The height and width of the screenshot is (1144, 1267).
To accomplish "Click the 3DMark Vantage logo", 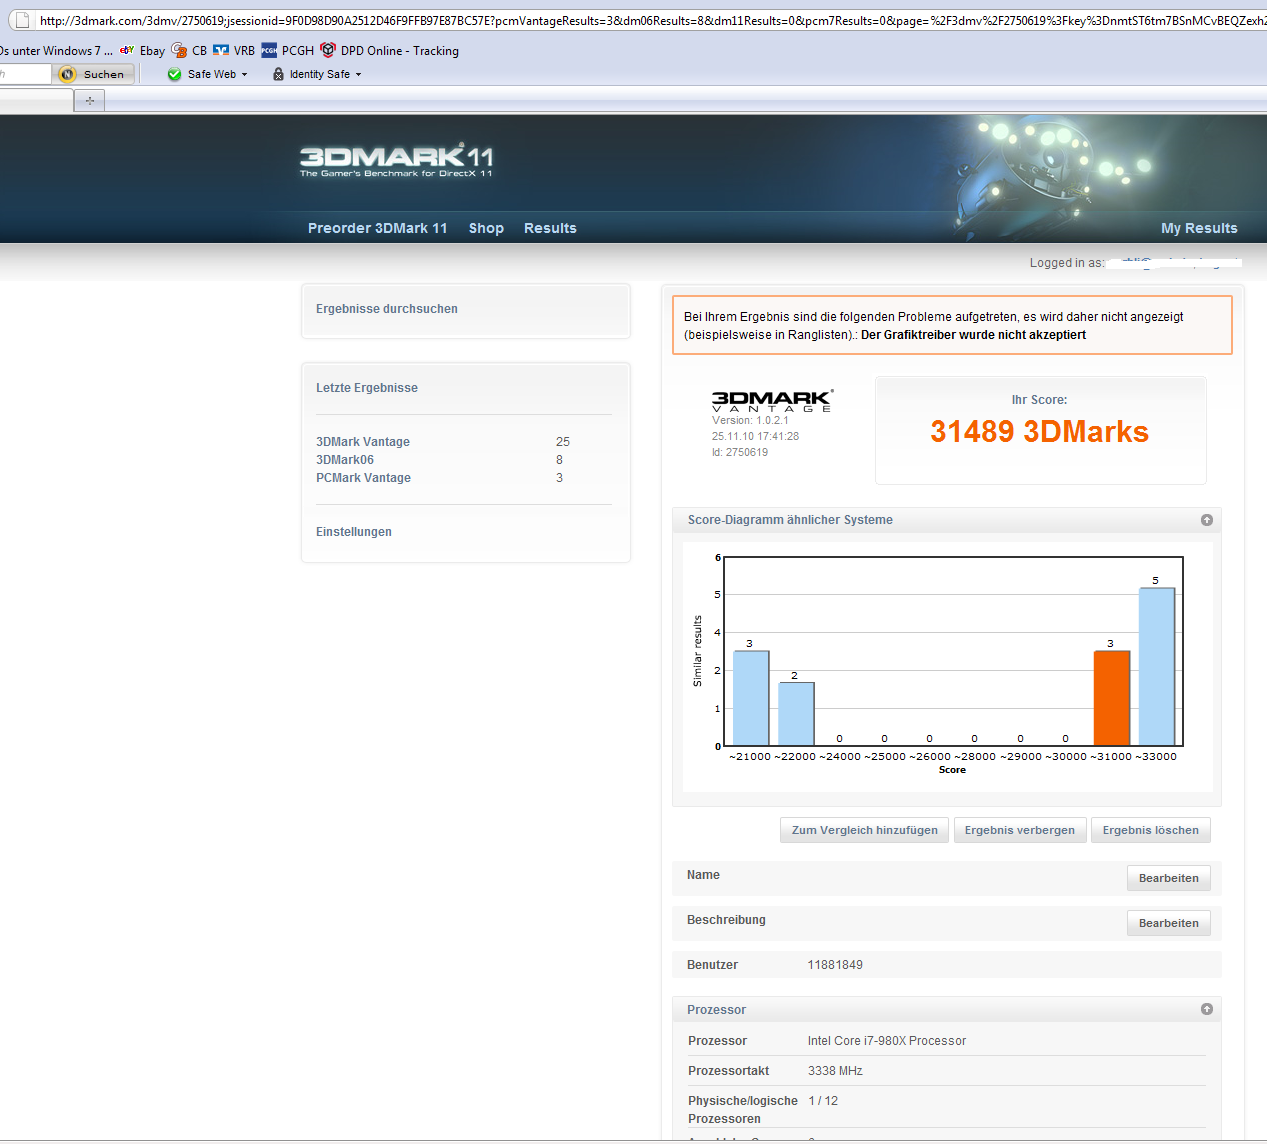I will [772, 400].
